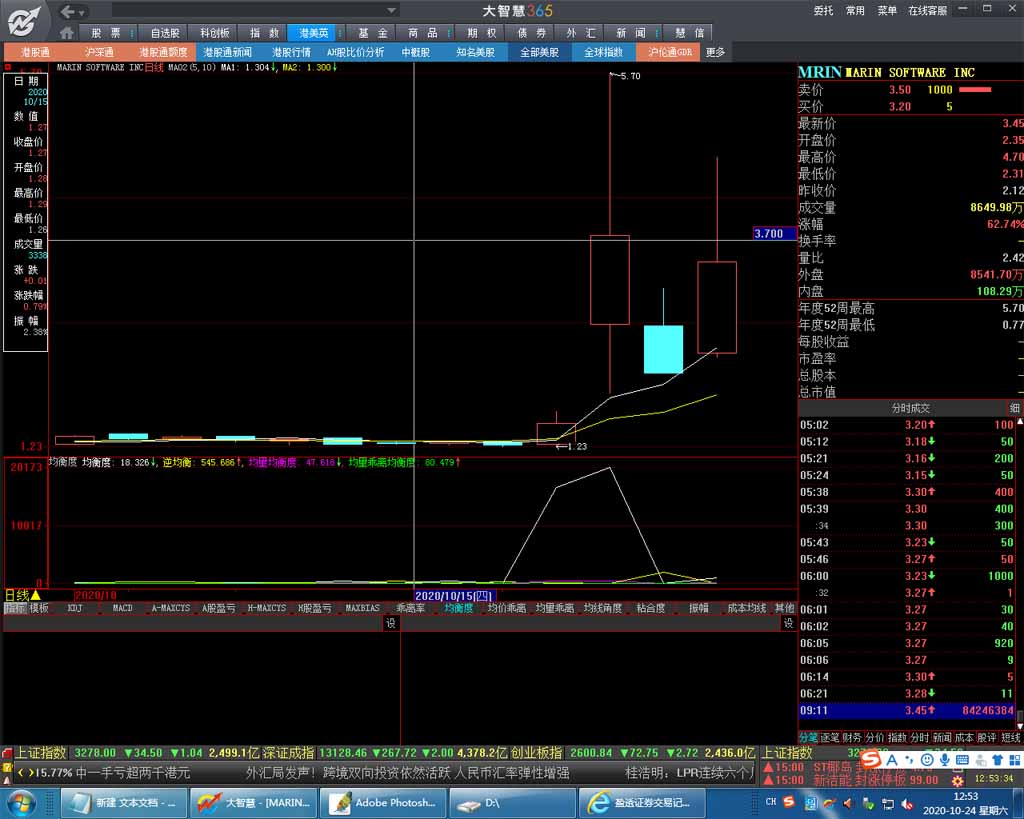Select the 乖离率 indicator
This screenshot has height=819, width=1024.
[410, 608]
